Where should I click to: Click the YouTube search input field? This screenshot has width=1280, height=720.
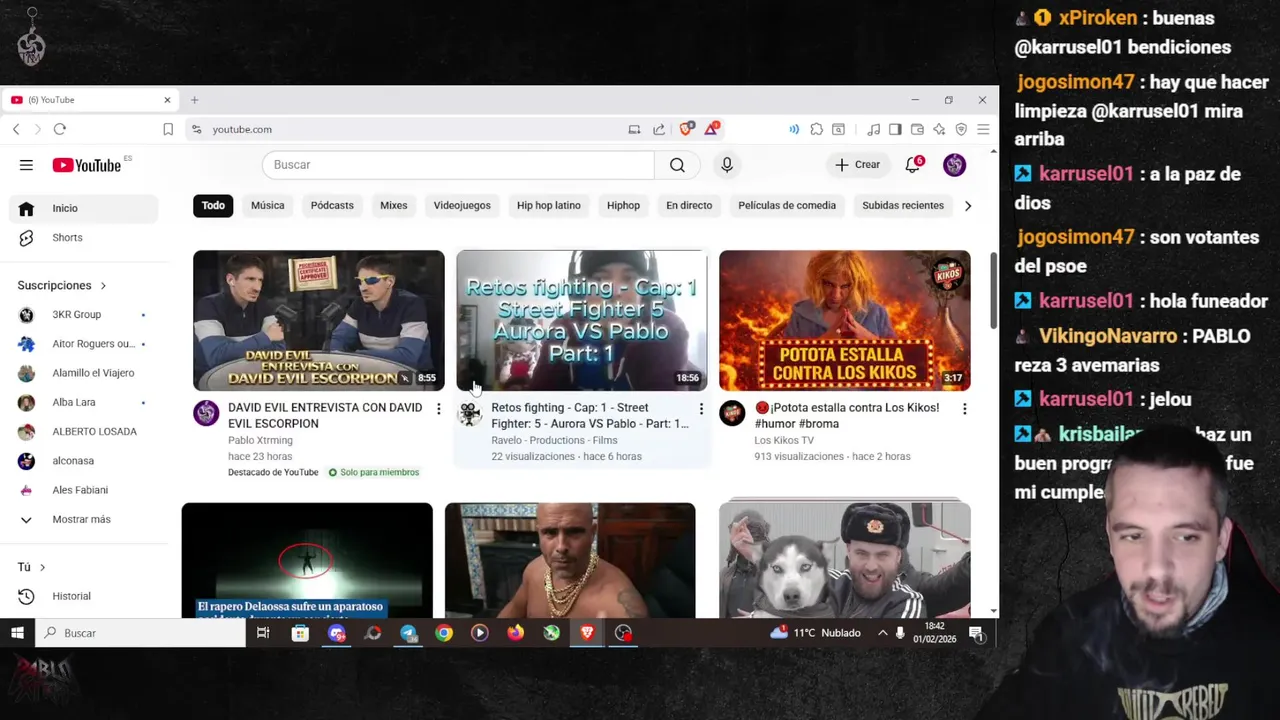(x=458, y=165)
